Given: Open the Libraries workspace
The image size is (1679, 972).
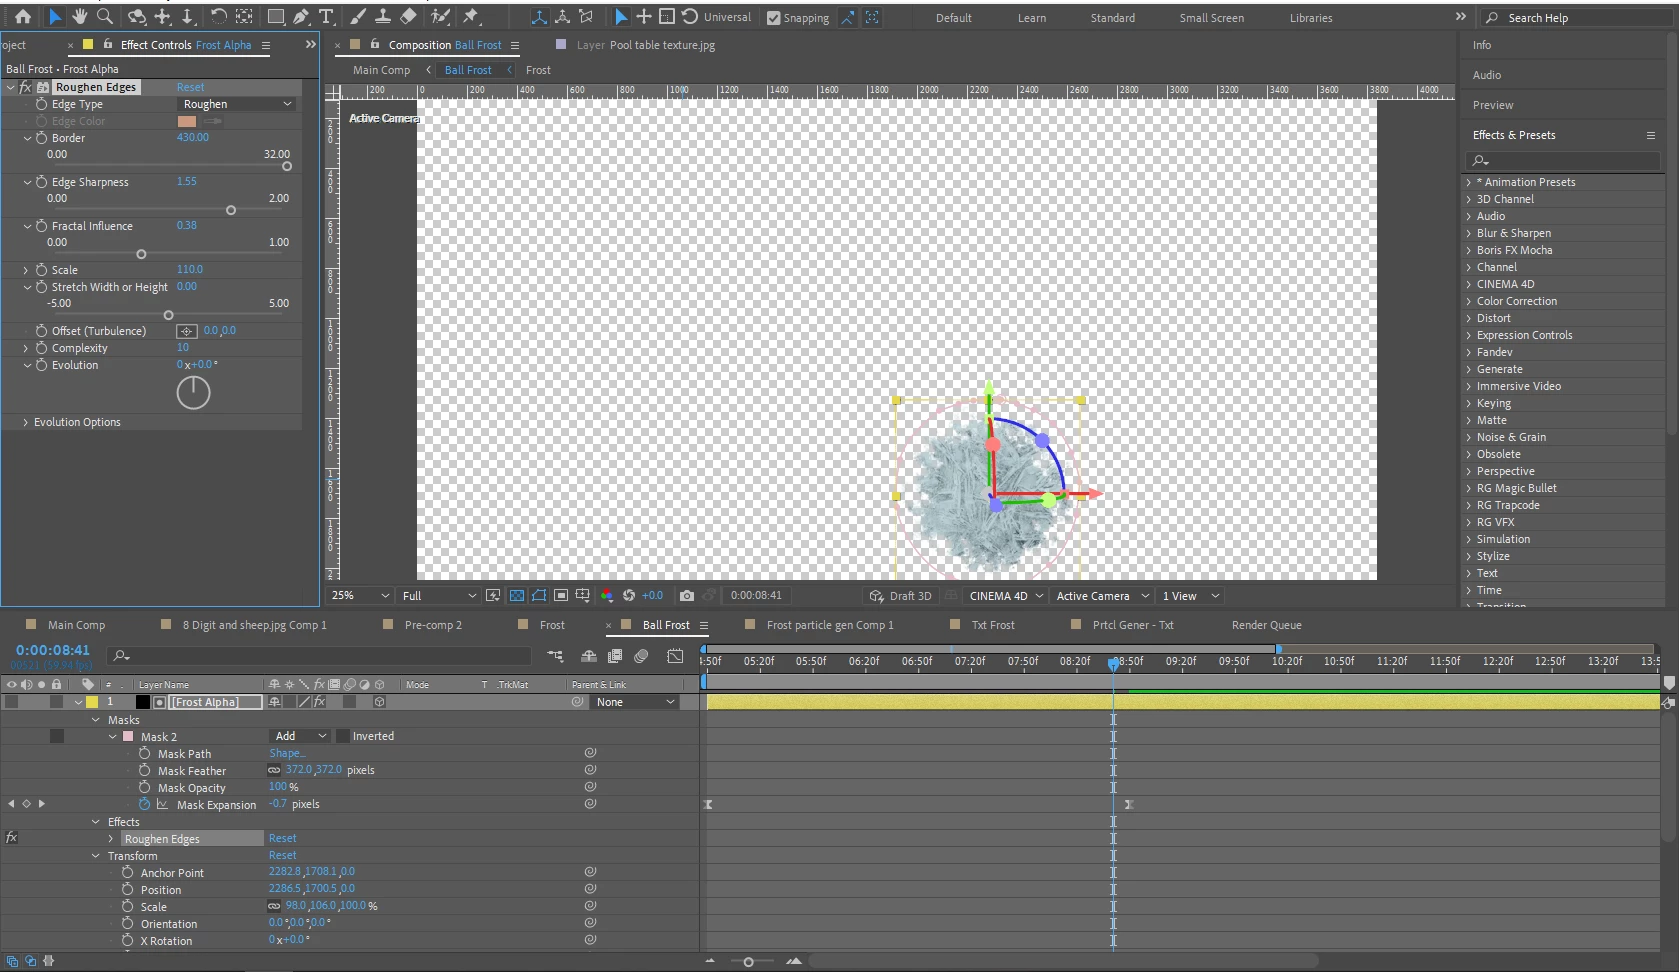Looking at the screenshot, I should tap(1310, 18).
